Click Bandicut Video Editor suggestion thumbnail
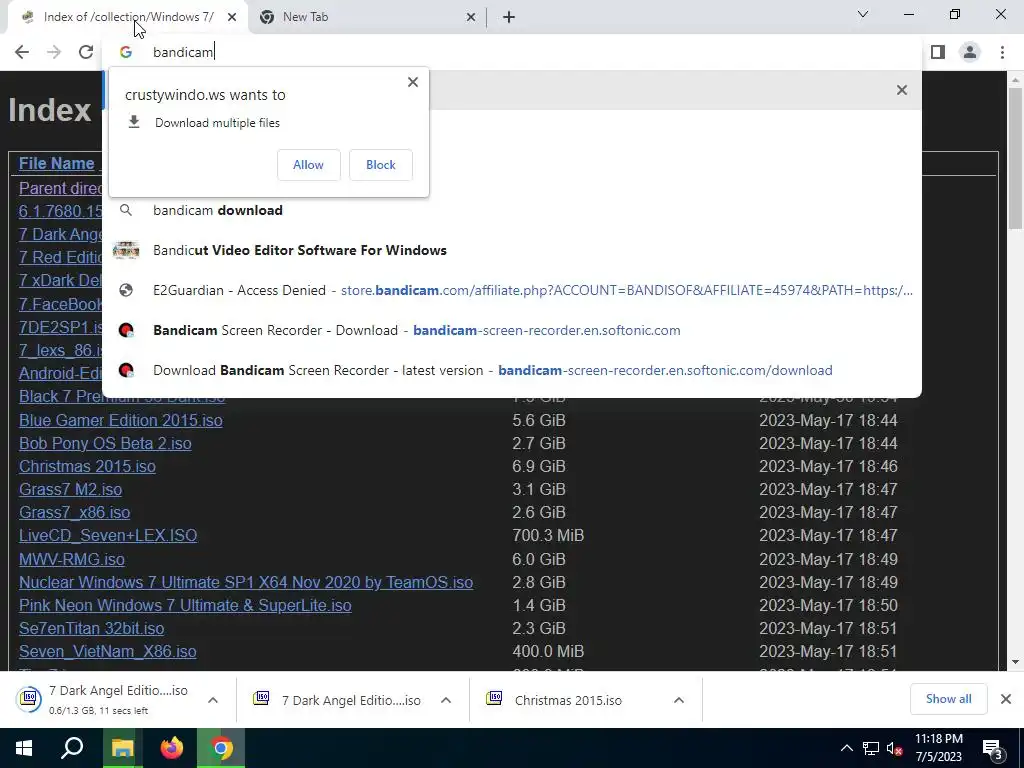 point(126,250)
